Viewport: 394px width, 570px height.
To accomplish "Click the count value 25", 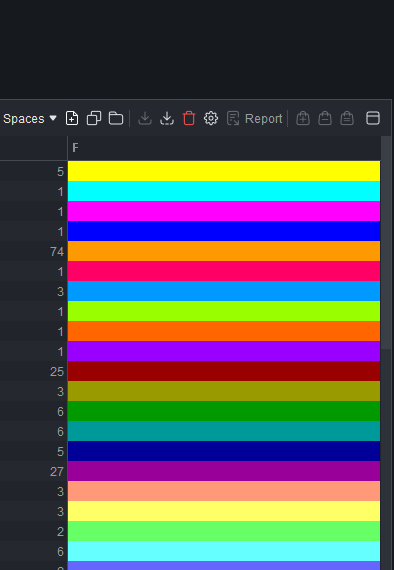I will [57, 372].
